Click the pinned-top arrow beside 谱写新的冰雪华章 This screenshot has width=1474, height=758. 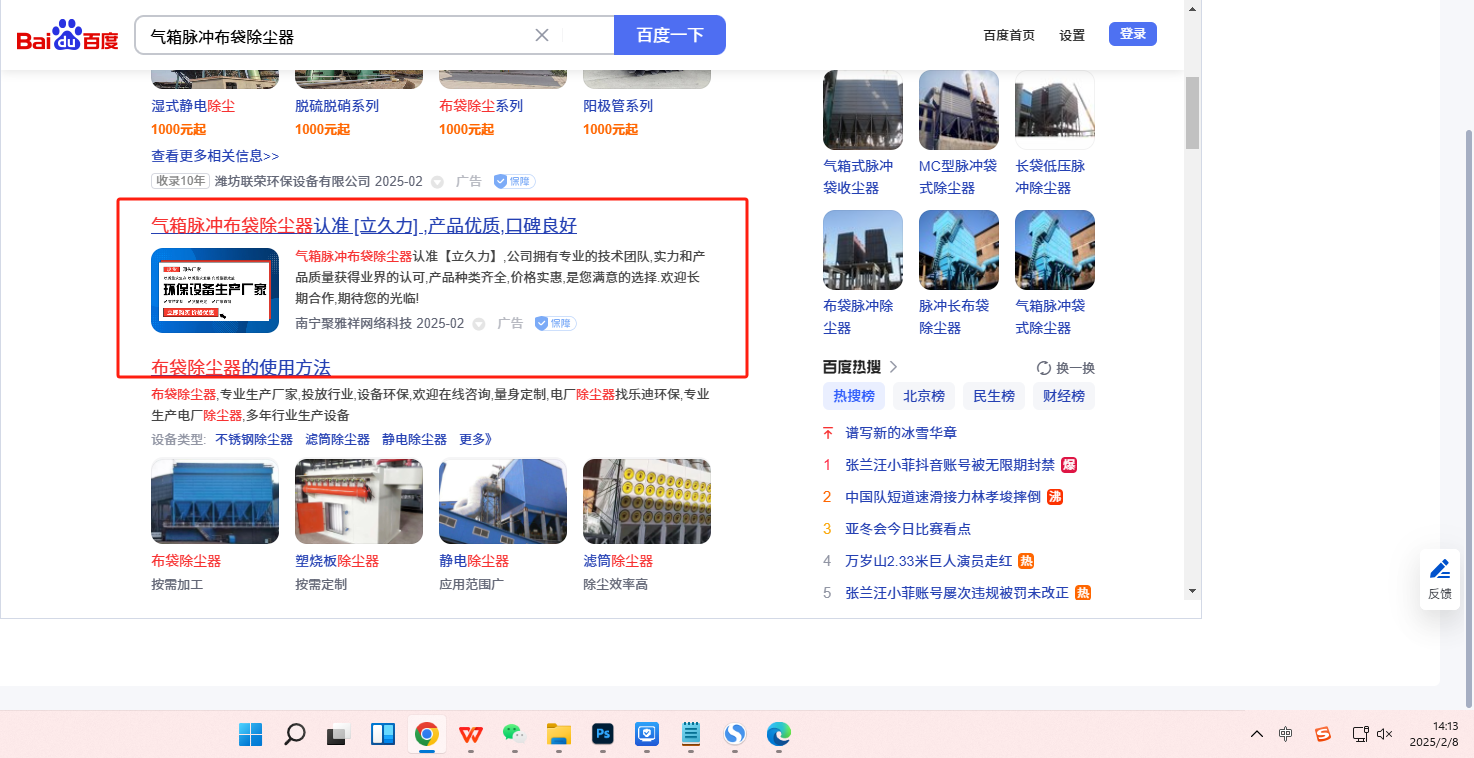tap(827, 433)
